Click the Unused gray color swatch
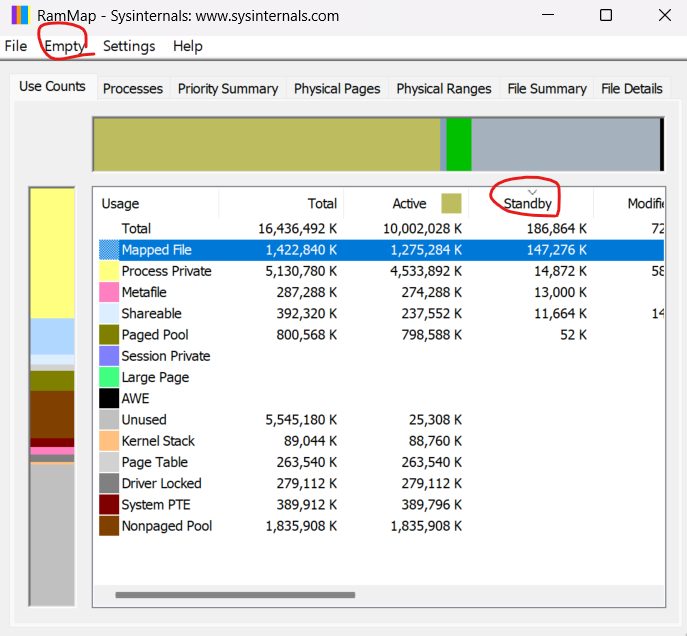Image resolution: width=687 pixels, height=636 pixels. (109, 420)
